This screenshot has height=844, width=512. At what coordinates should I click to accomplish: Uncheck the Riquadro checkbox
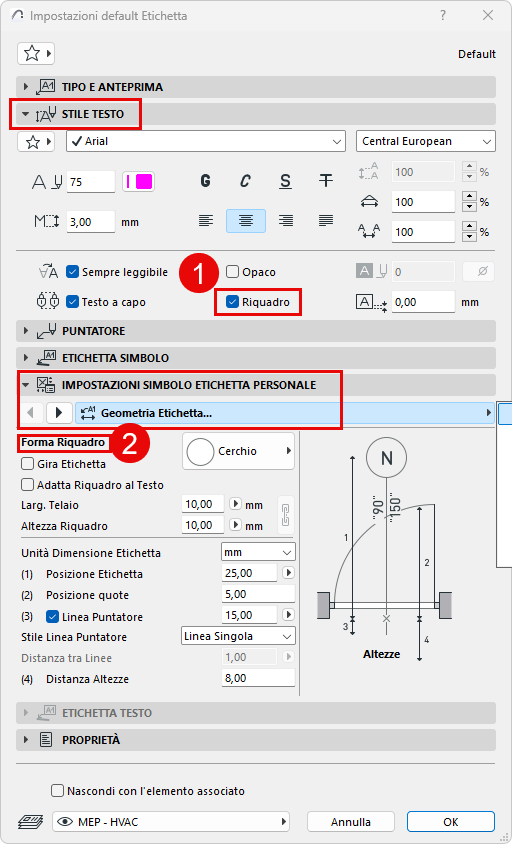pos(232,302)
